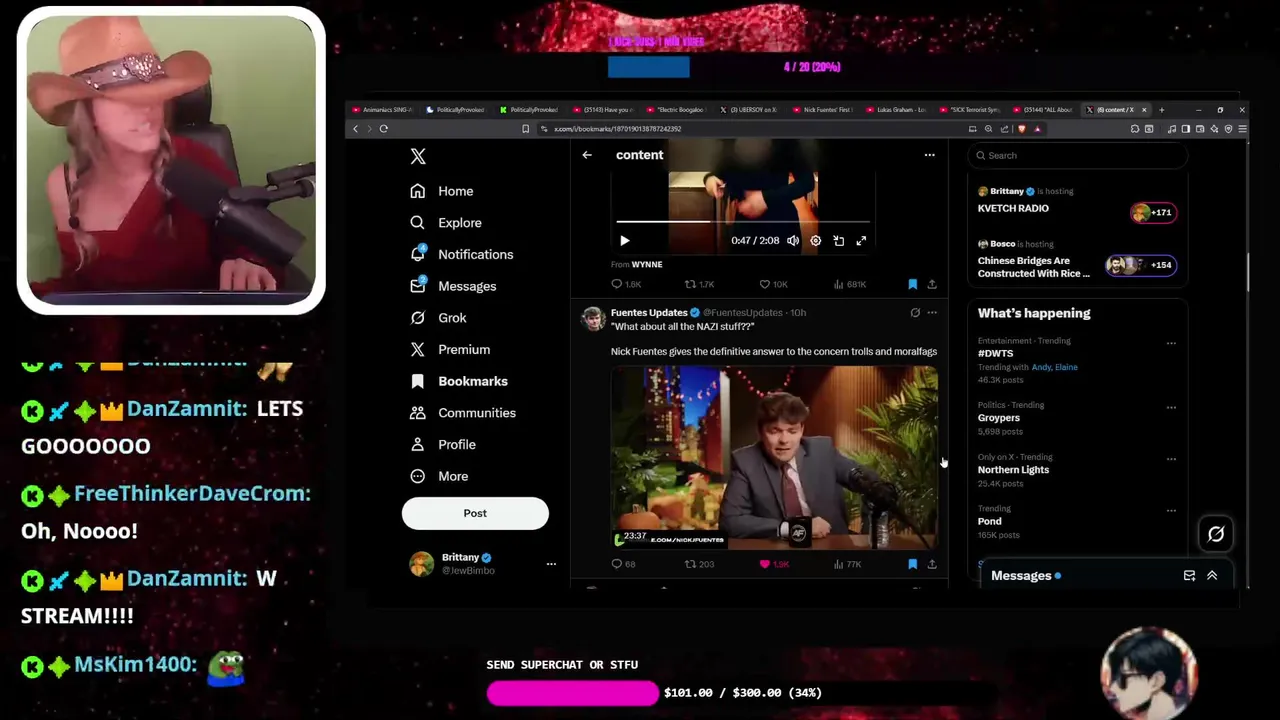Open options for the Groypers trend

(x=1171, y=407)
